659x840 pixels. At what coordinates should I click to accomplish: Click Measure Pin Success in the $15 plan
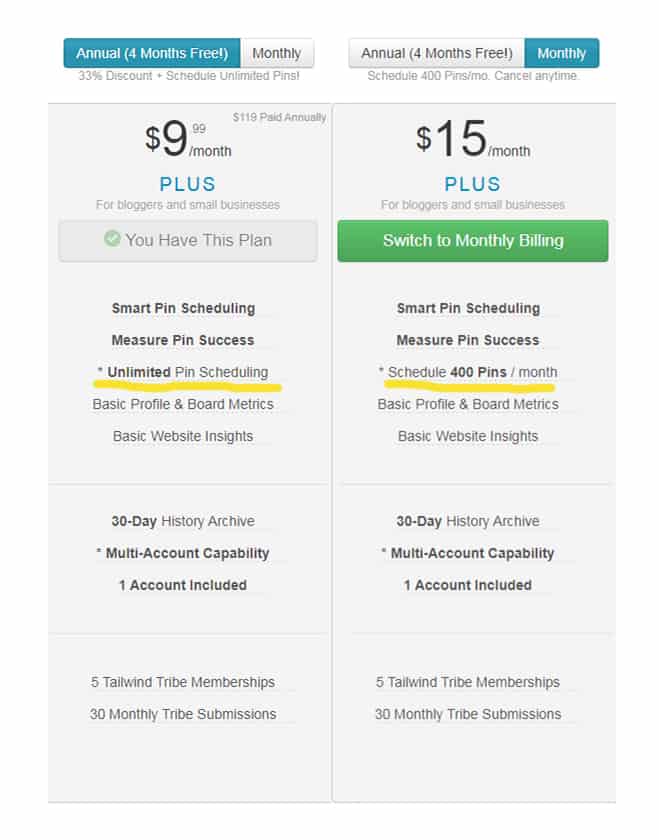coord(468,340)
